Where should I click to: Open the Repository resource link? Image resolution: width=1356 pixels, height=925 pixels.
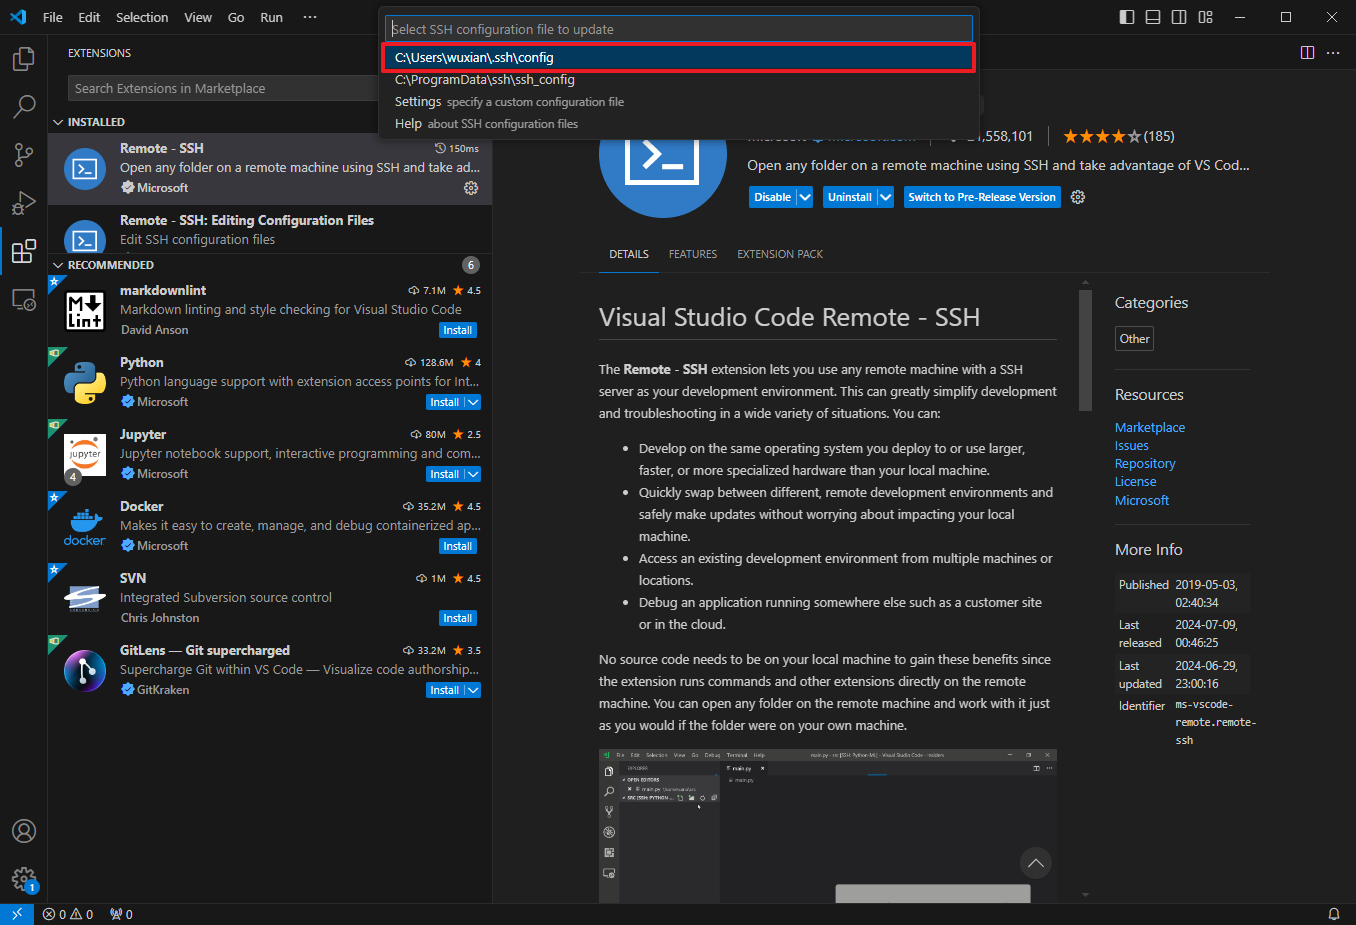coord(1145,464)
